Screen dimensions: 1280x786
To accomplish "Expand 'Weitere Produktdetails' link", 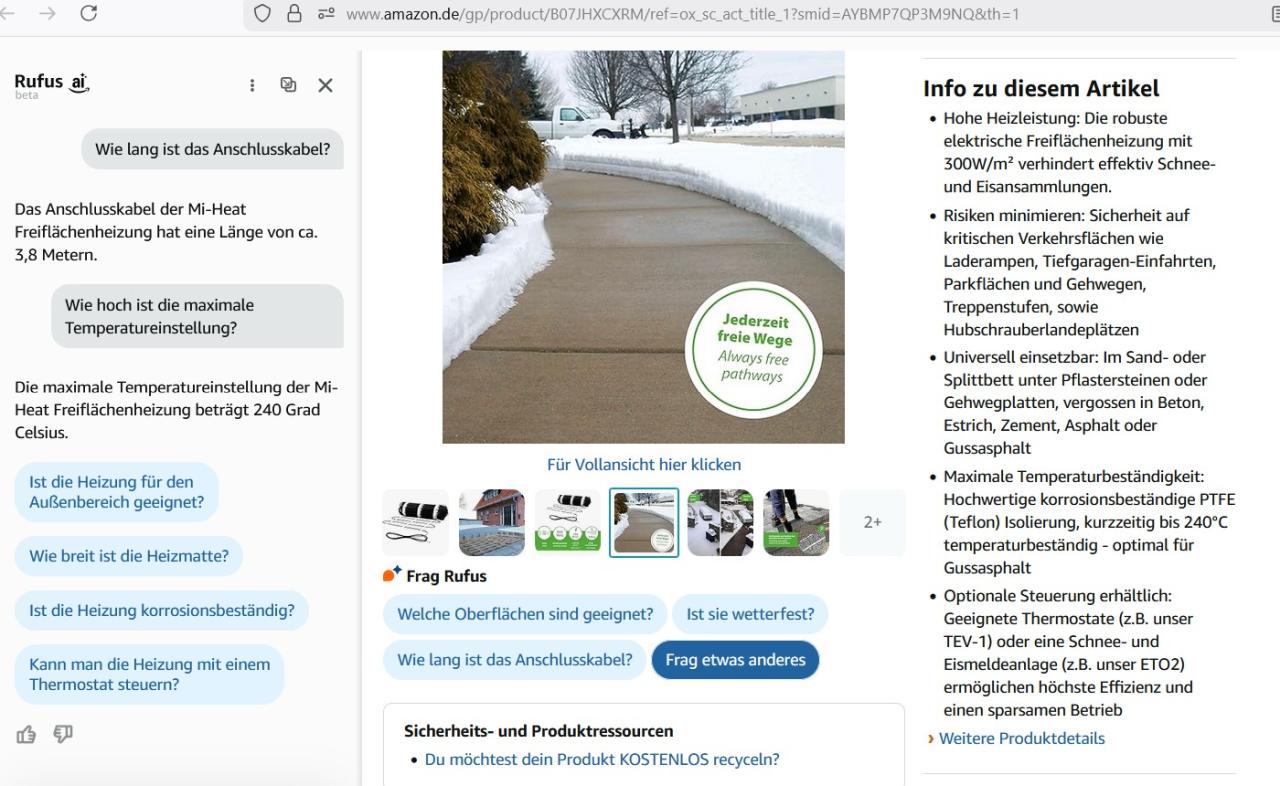I will click(x=1021, y=738).
